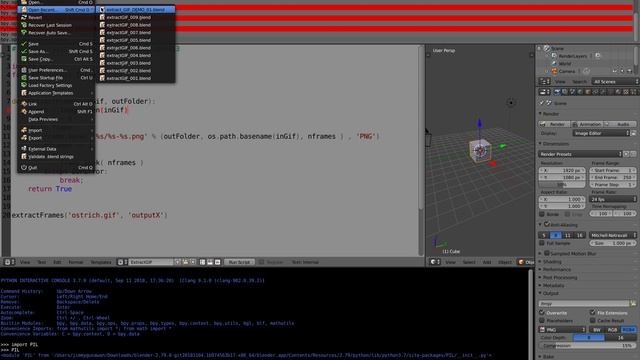Click the text datablock browse icon
Screen dimensions: 640x360
[x=122, y=262]
